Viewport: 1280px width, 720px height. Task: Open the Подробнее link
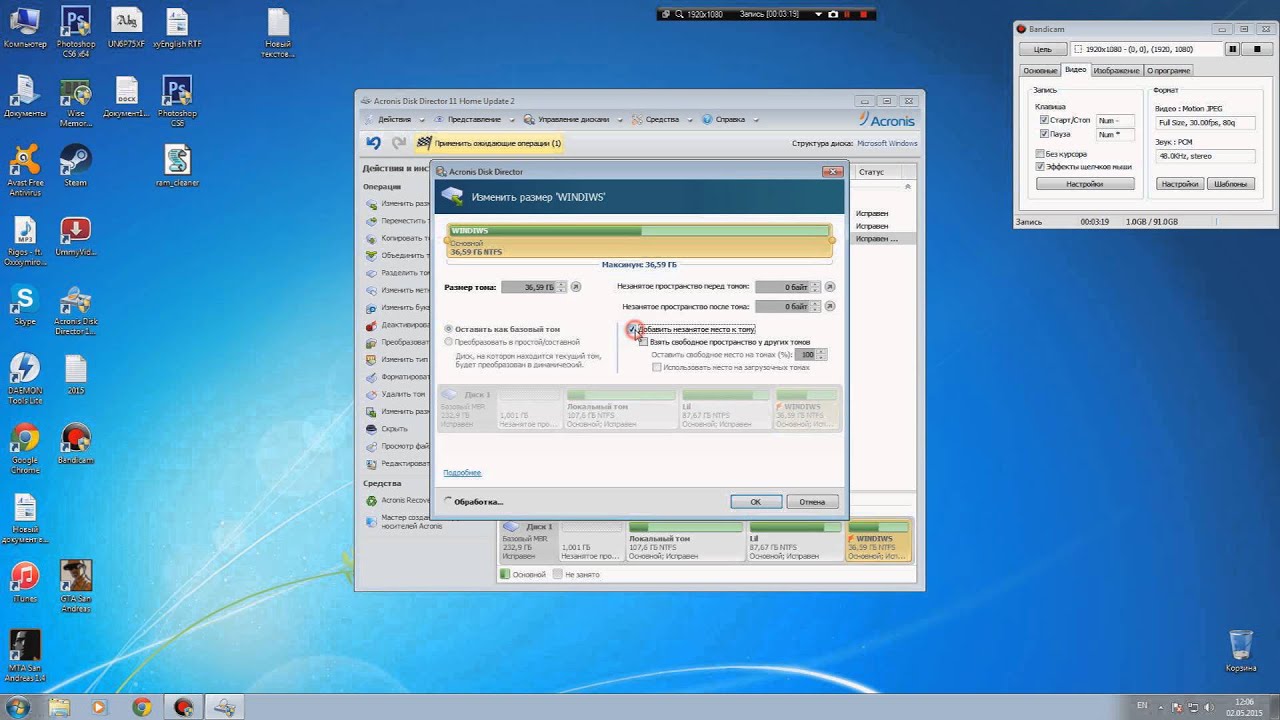pyautogui.click(x=462, y=473)
